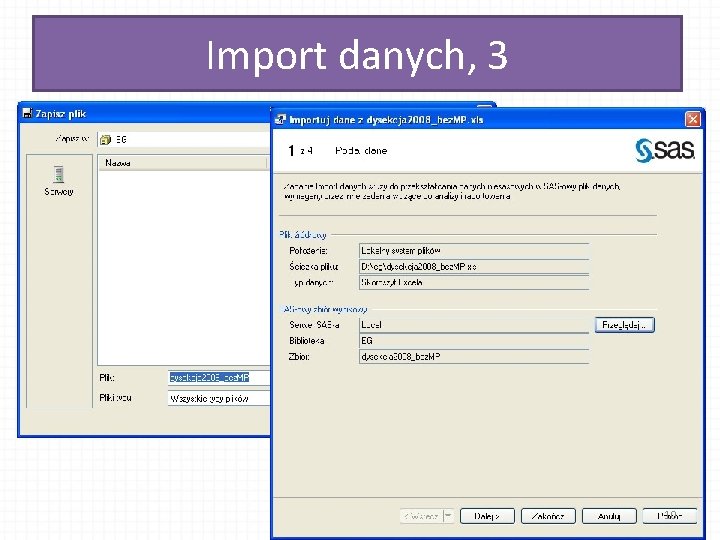Click the Zapisz plik window title bar
This screenshot has height=540, width=720.
pos(145,113)
